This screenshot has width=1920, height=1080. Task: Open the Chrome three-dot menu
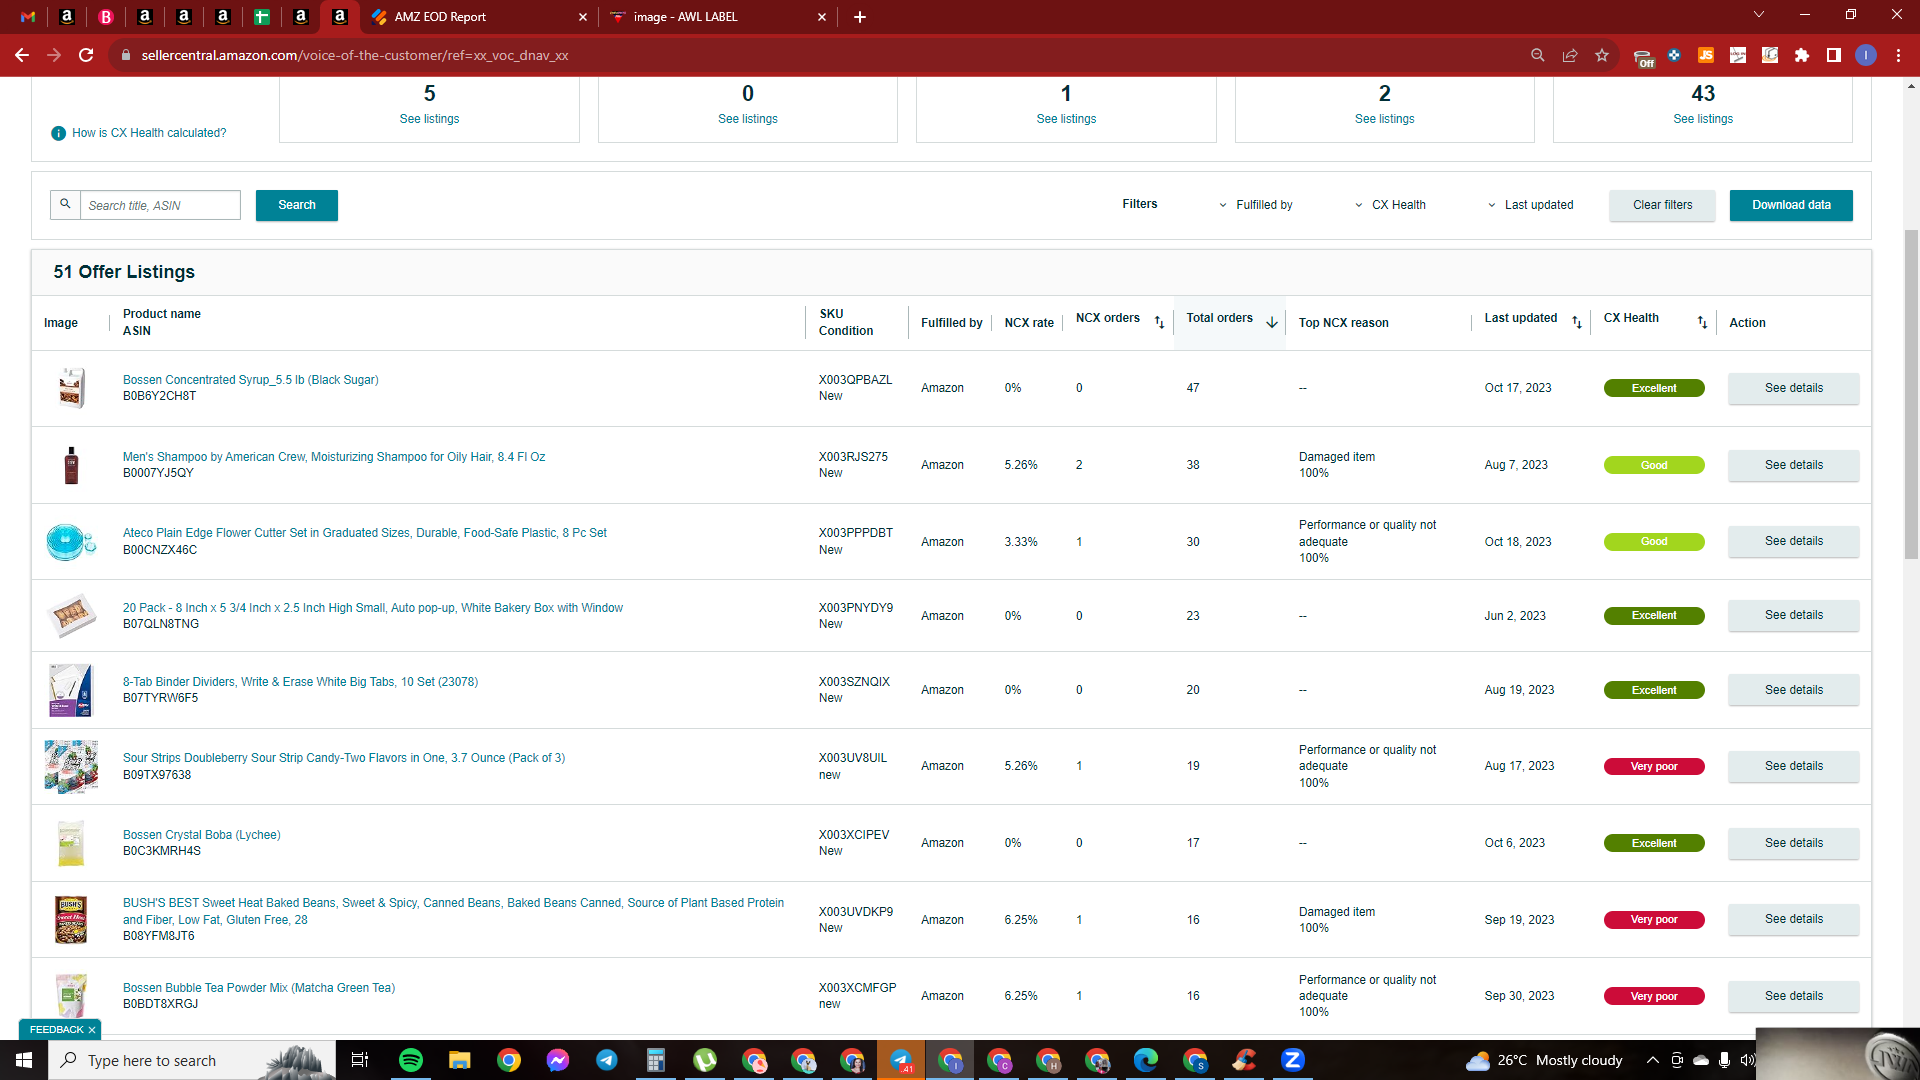pos(1898,55)
